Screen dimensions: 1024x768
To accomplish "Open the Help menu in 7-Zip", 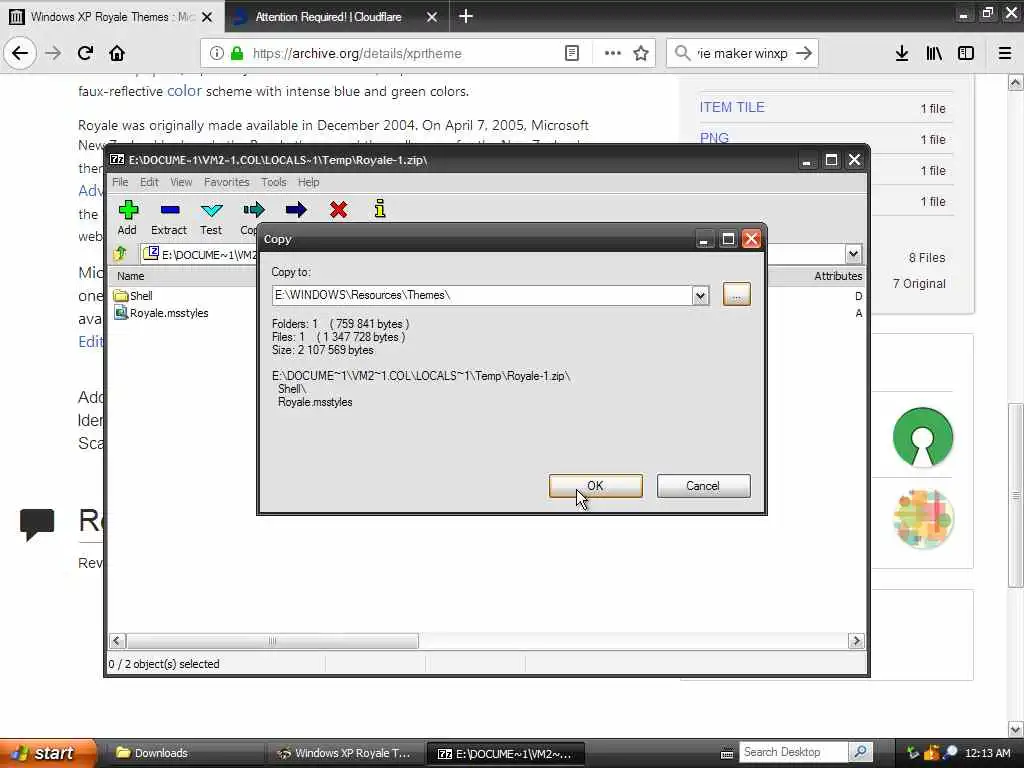I will pyautogui.click(x=308, y=182).
